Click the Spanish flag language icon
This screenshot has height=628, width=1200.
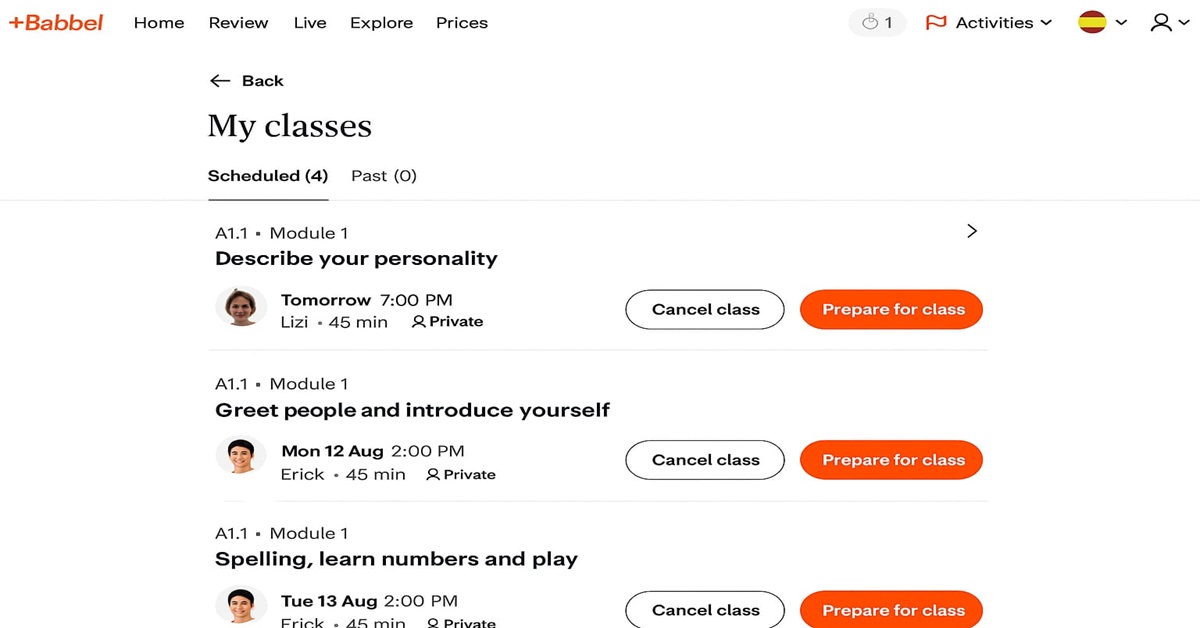coord(1092,22)
